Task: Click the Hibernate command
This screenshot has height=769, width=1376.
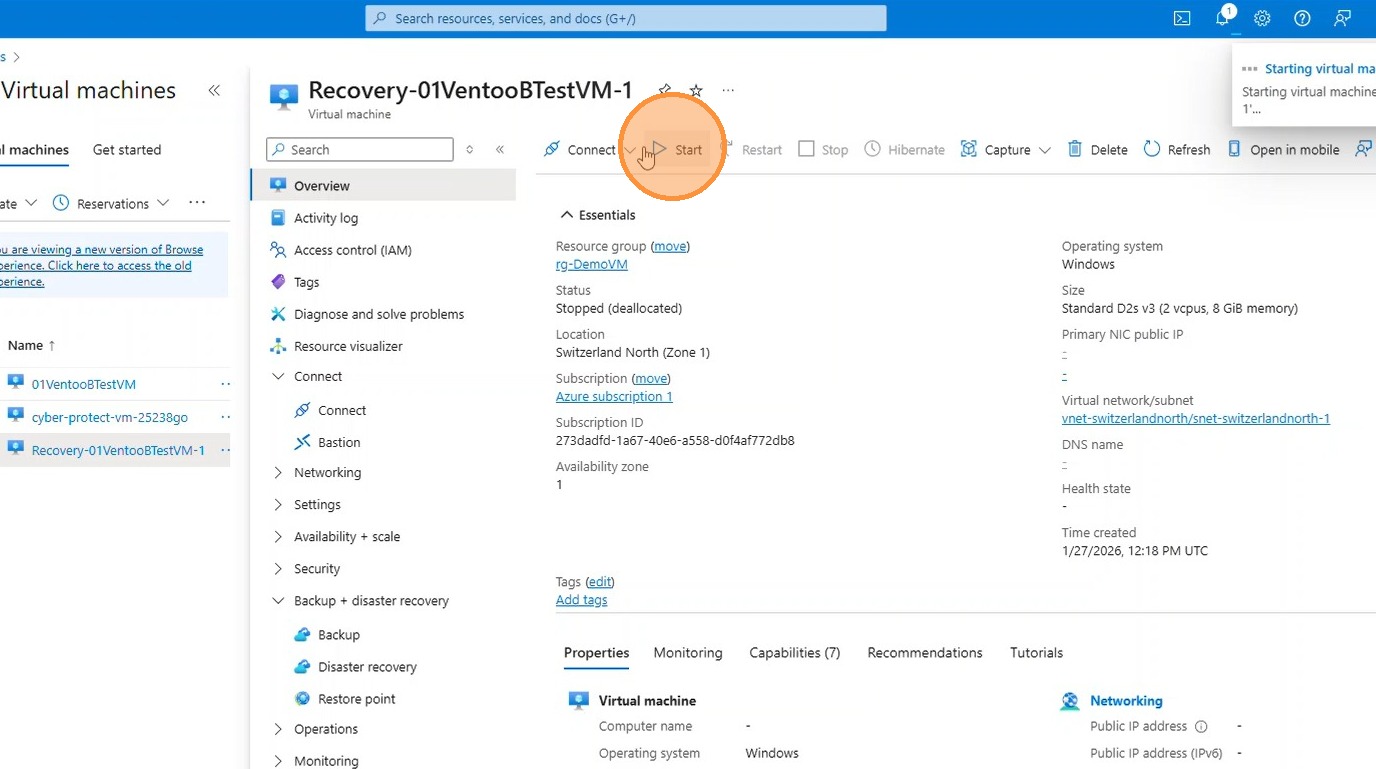Action: pos(905,149)
